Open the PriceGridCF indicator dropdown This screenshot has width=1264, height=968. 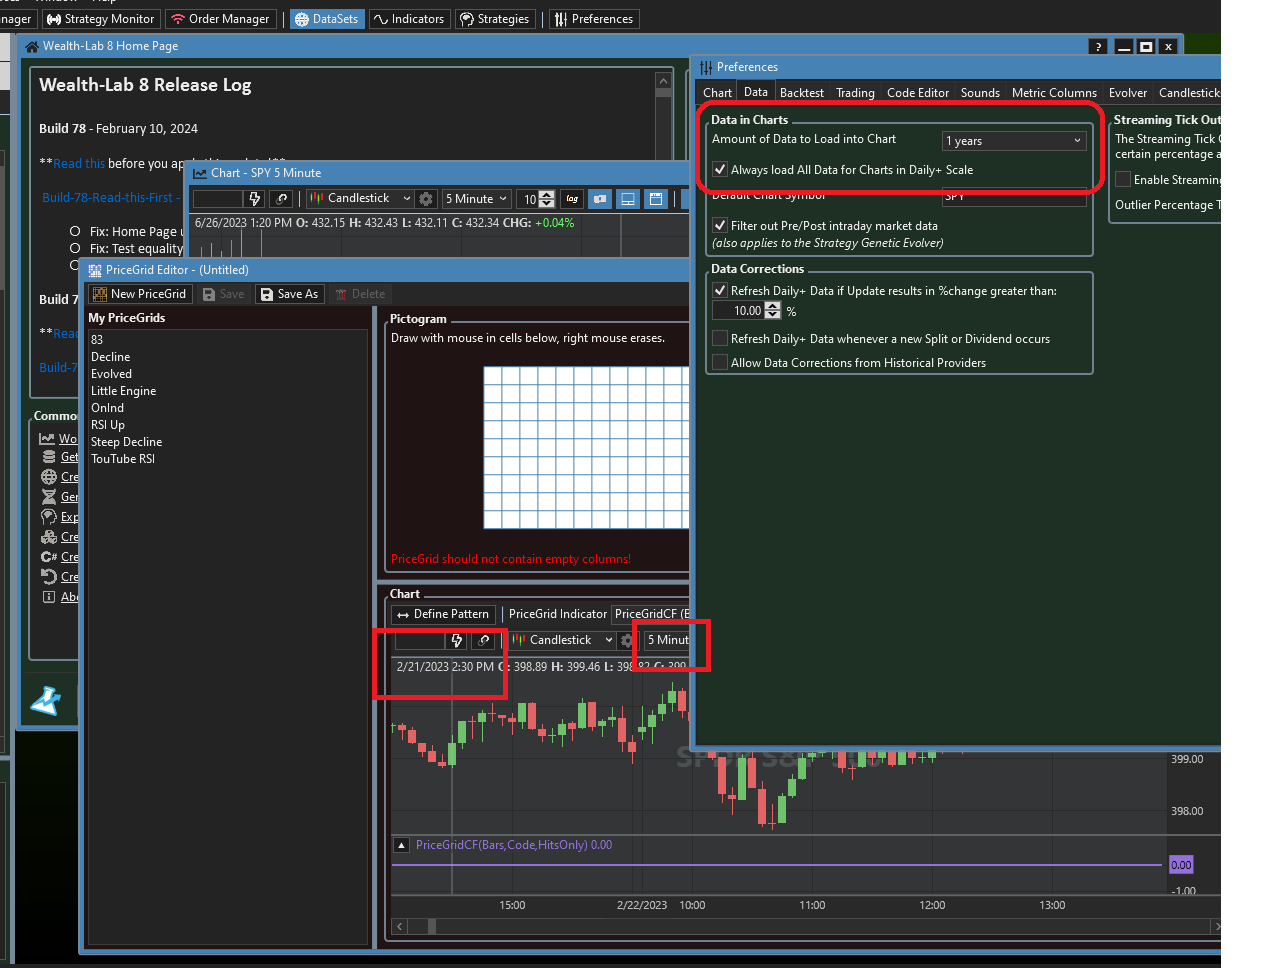tap(651, 614)
